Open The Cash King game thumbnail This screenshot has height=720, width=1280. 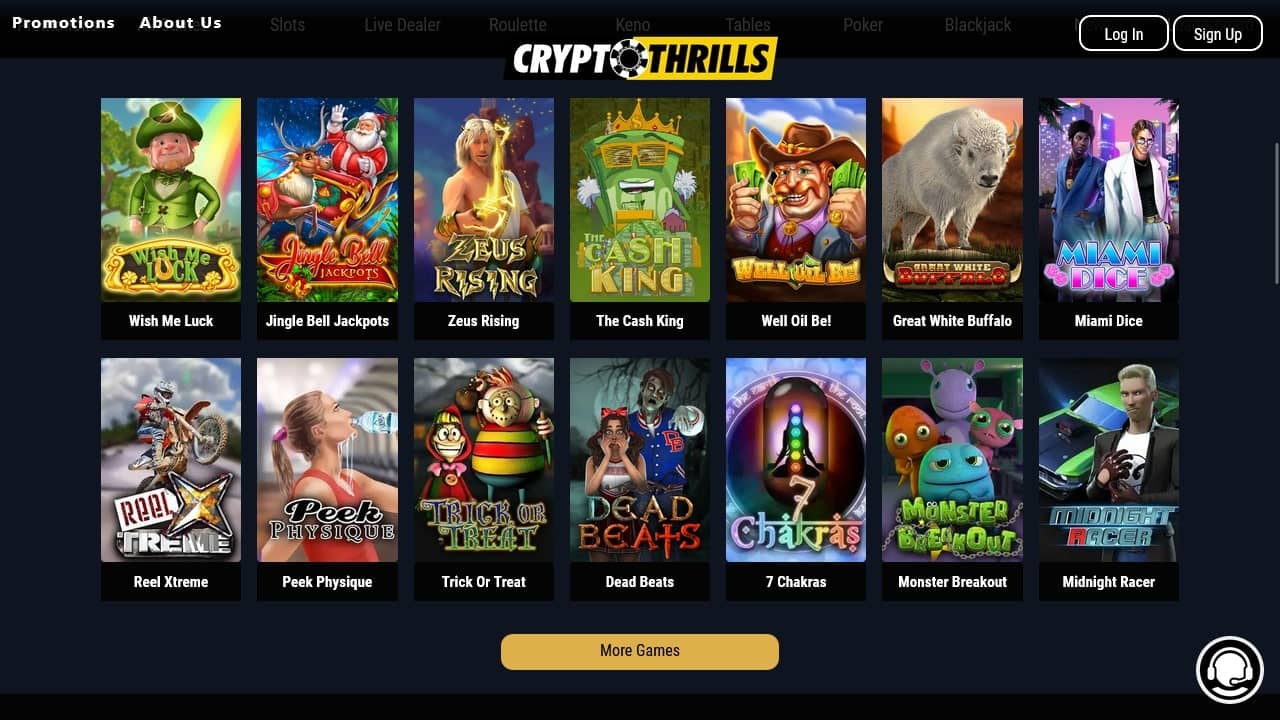coord(640,200)
